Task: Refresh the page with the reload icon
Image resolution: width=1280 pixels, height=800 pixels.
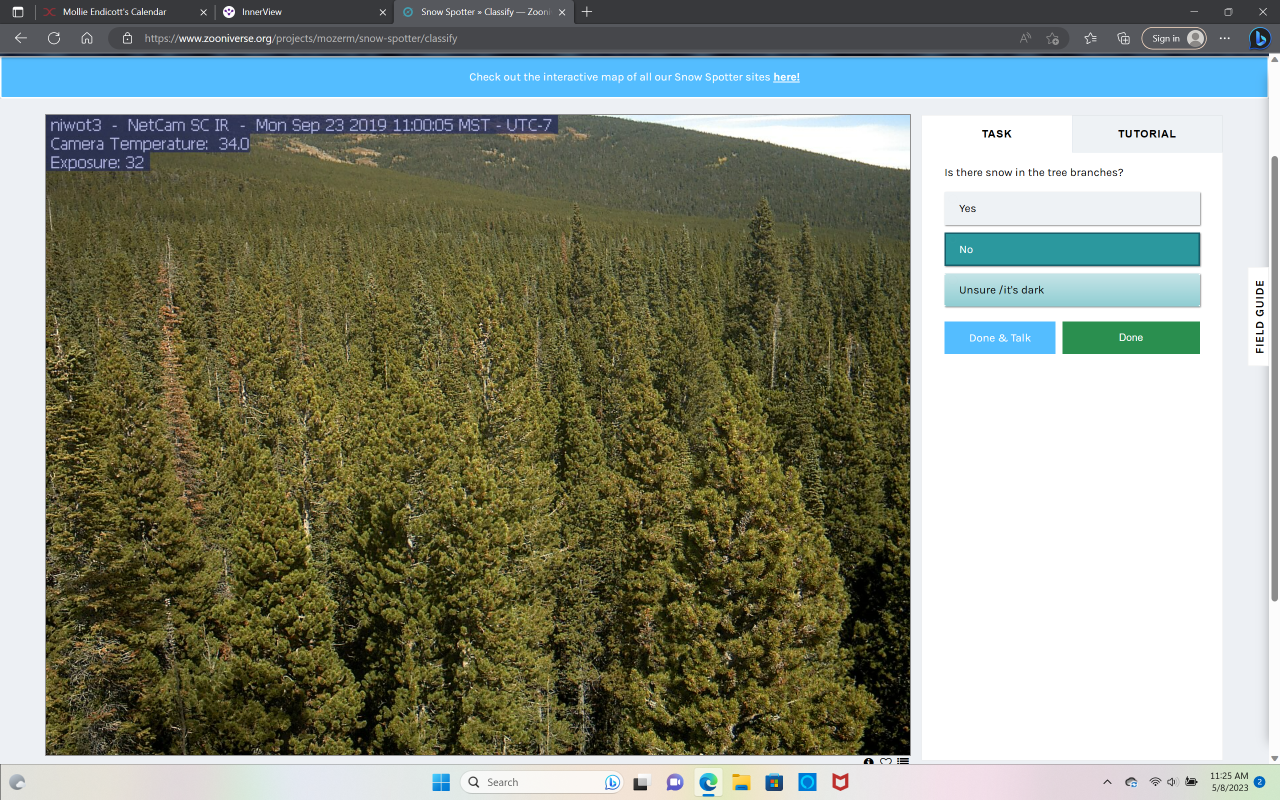Action: (x=54, y=38)
